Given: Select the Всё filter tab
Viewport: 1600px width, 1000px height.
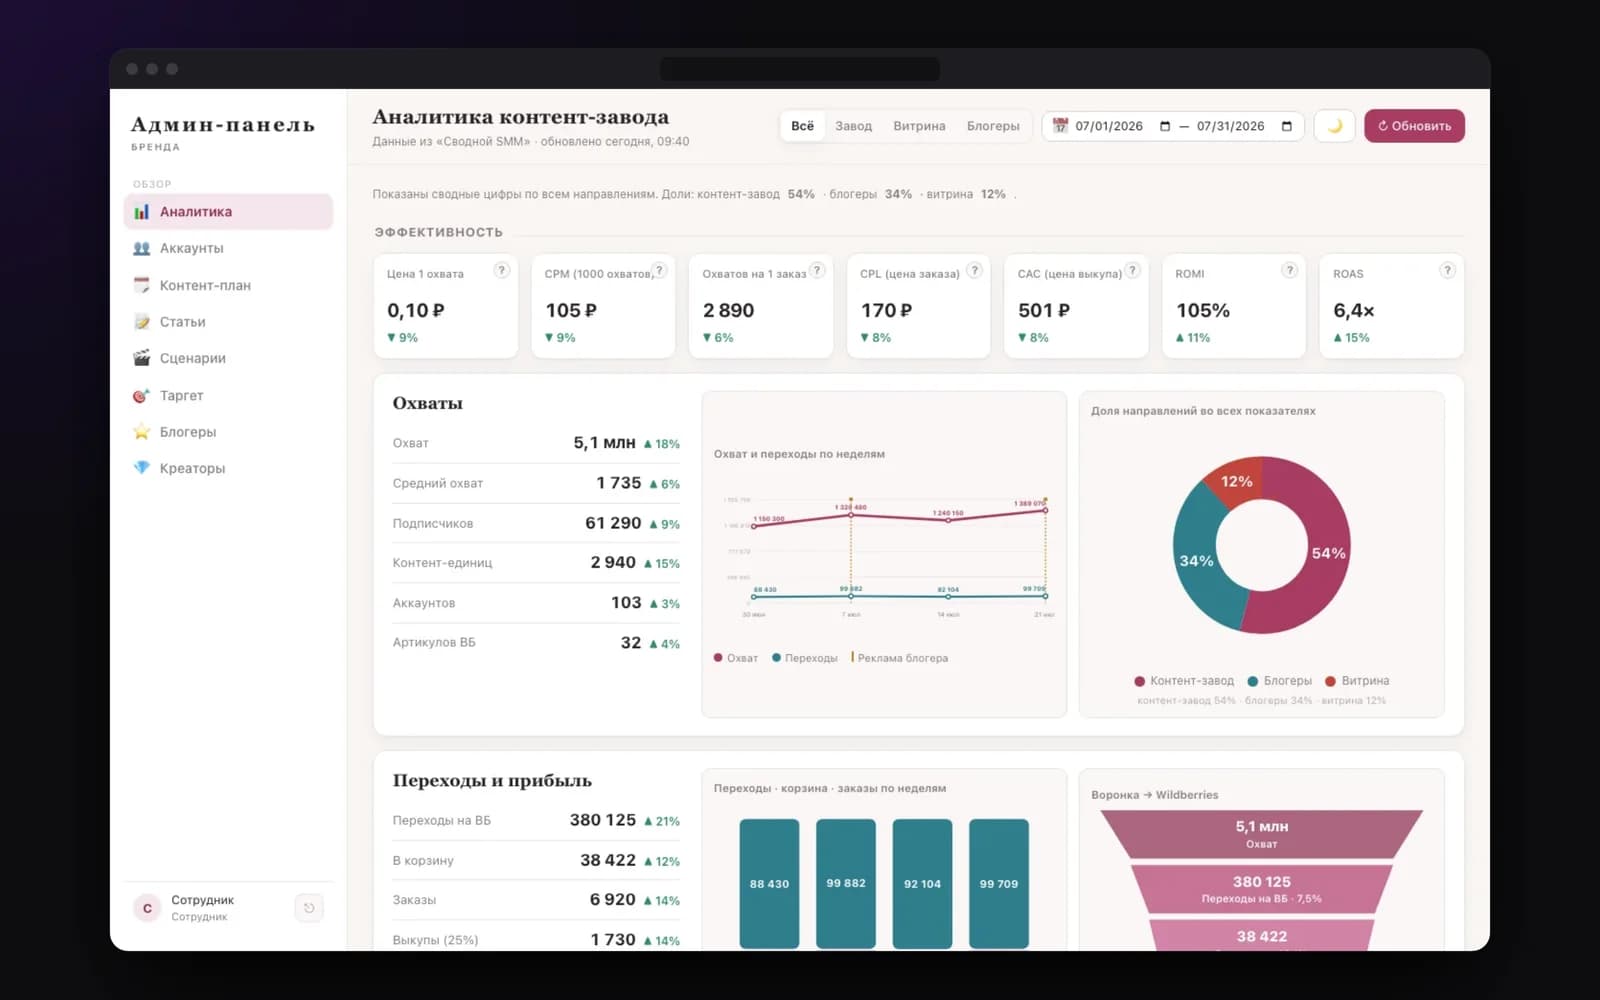Looking at the screenshot, I should 802,126.
